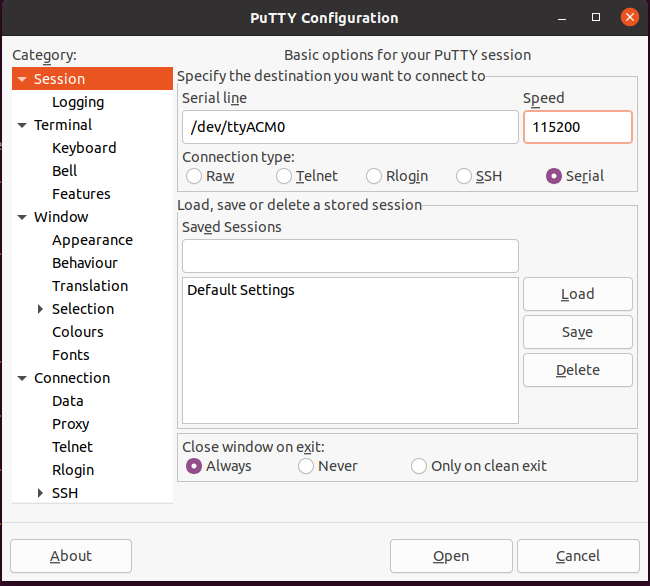The height and width of the screenshot is (586, 650).
Task: Select Only on clean exit option
Action: (419, 466)
